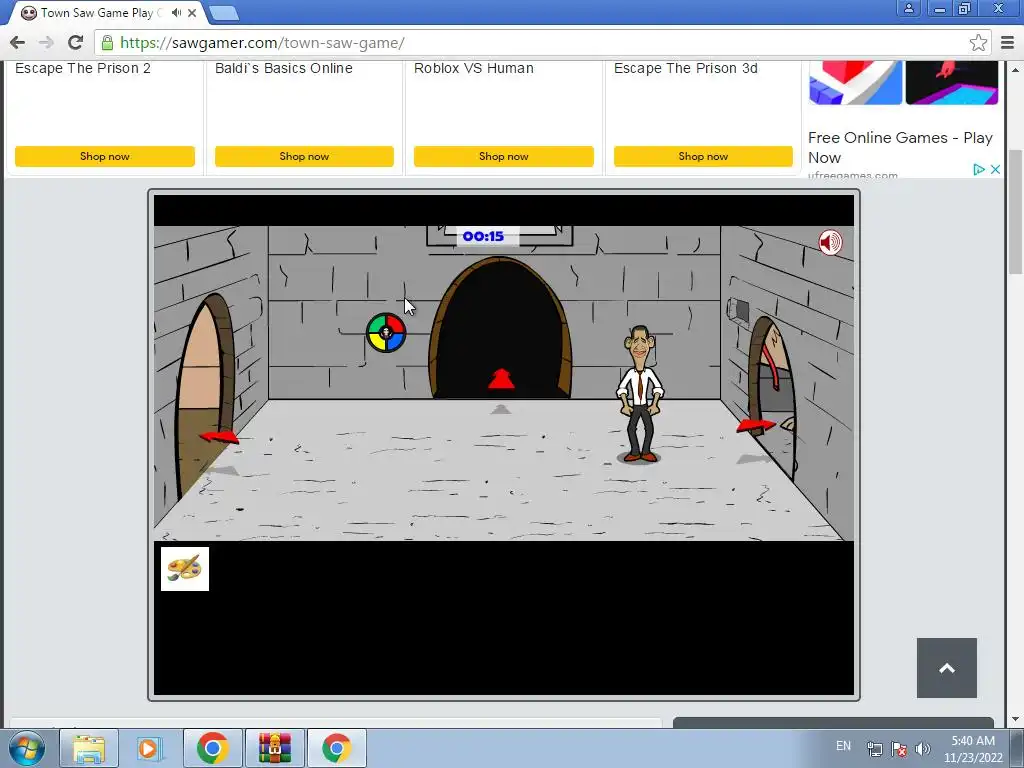Screen dimensions: 1024x768
Task: Click the browser back arrow
Action: coord(18,43)
